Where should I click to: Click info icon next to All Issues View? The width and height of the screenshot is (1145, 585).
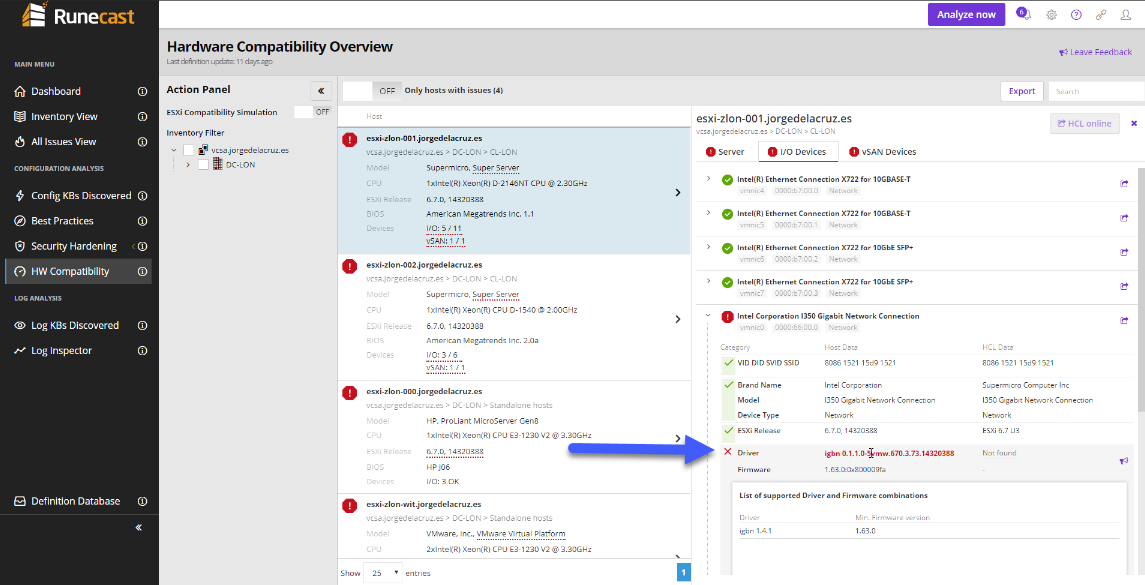tap(142, 142)
